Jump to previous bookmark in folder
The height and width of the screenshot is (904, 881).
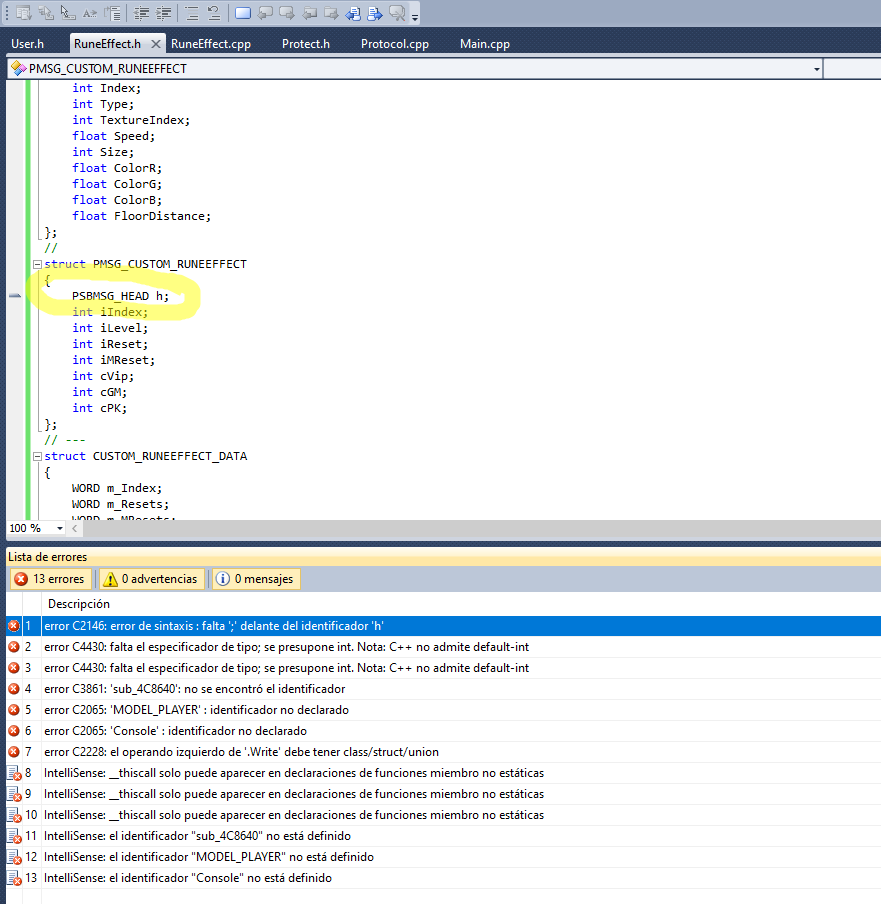click(310, 13)
